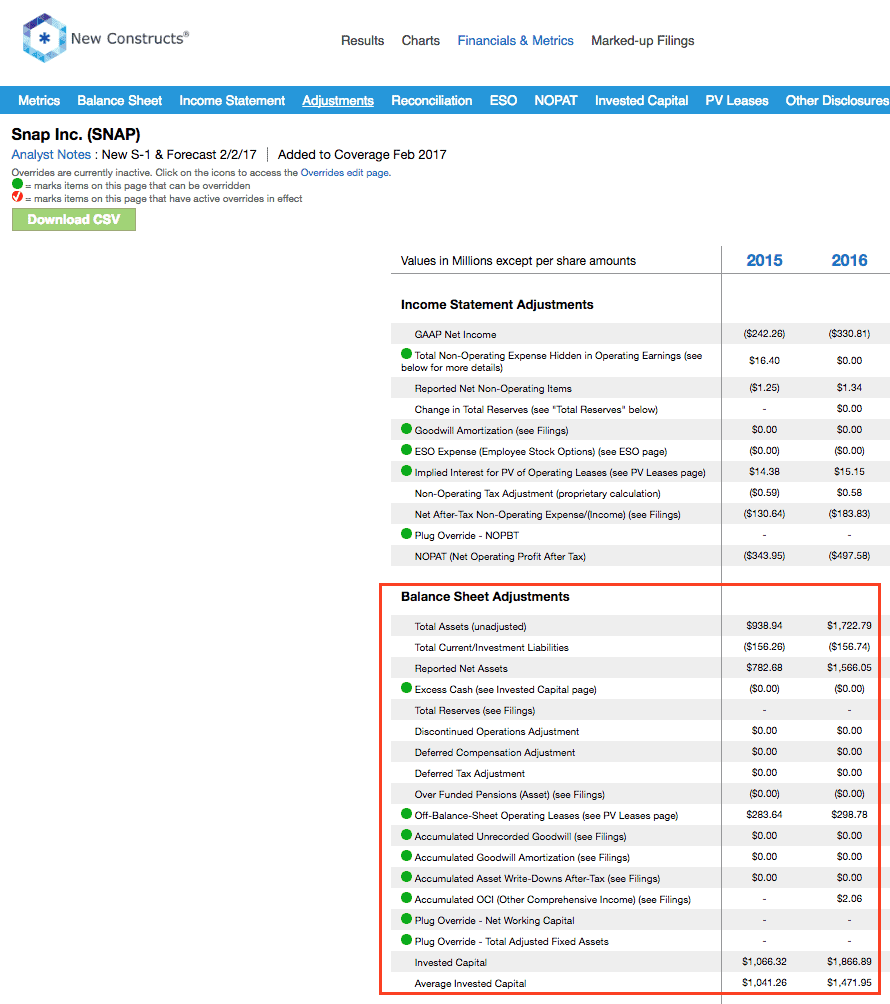Click green override dot beside ESO Expense
Screen dimensions: 890x1004
[406, 450]
